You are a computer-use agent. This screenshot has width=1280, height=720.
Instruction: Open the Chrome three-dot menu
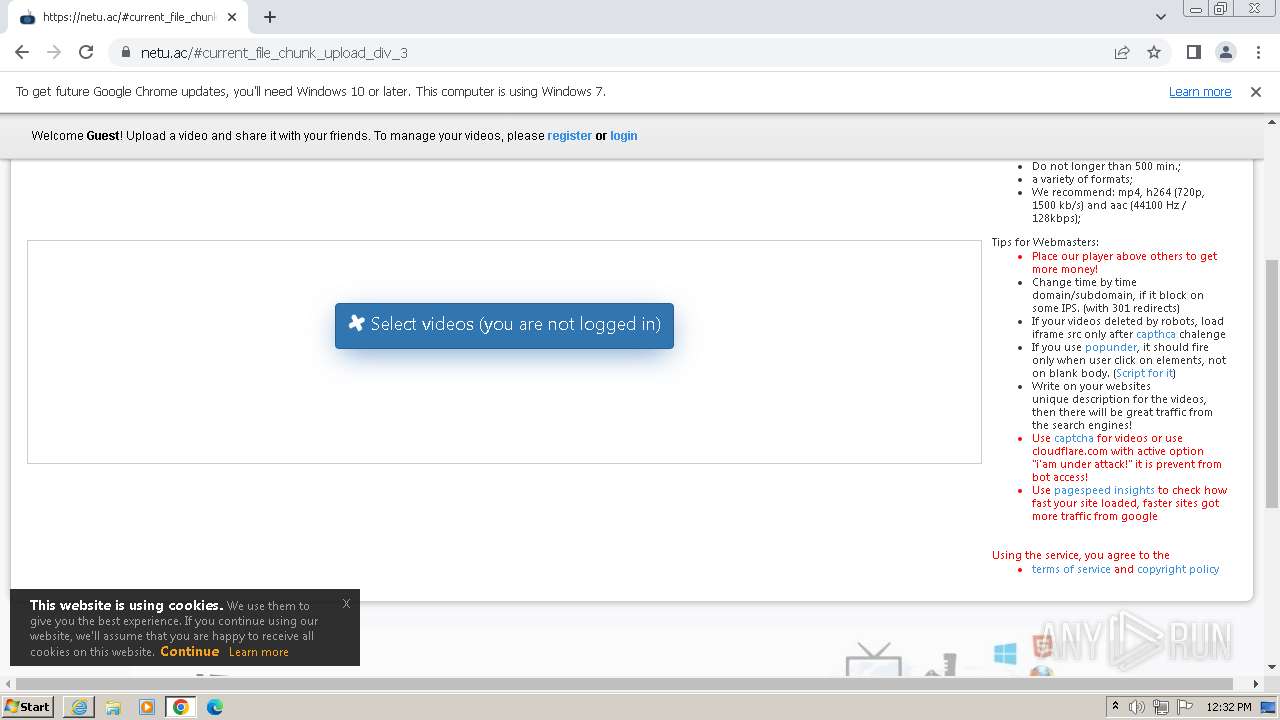tap(1258, 52)
